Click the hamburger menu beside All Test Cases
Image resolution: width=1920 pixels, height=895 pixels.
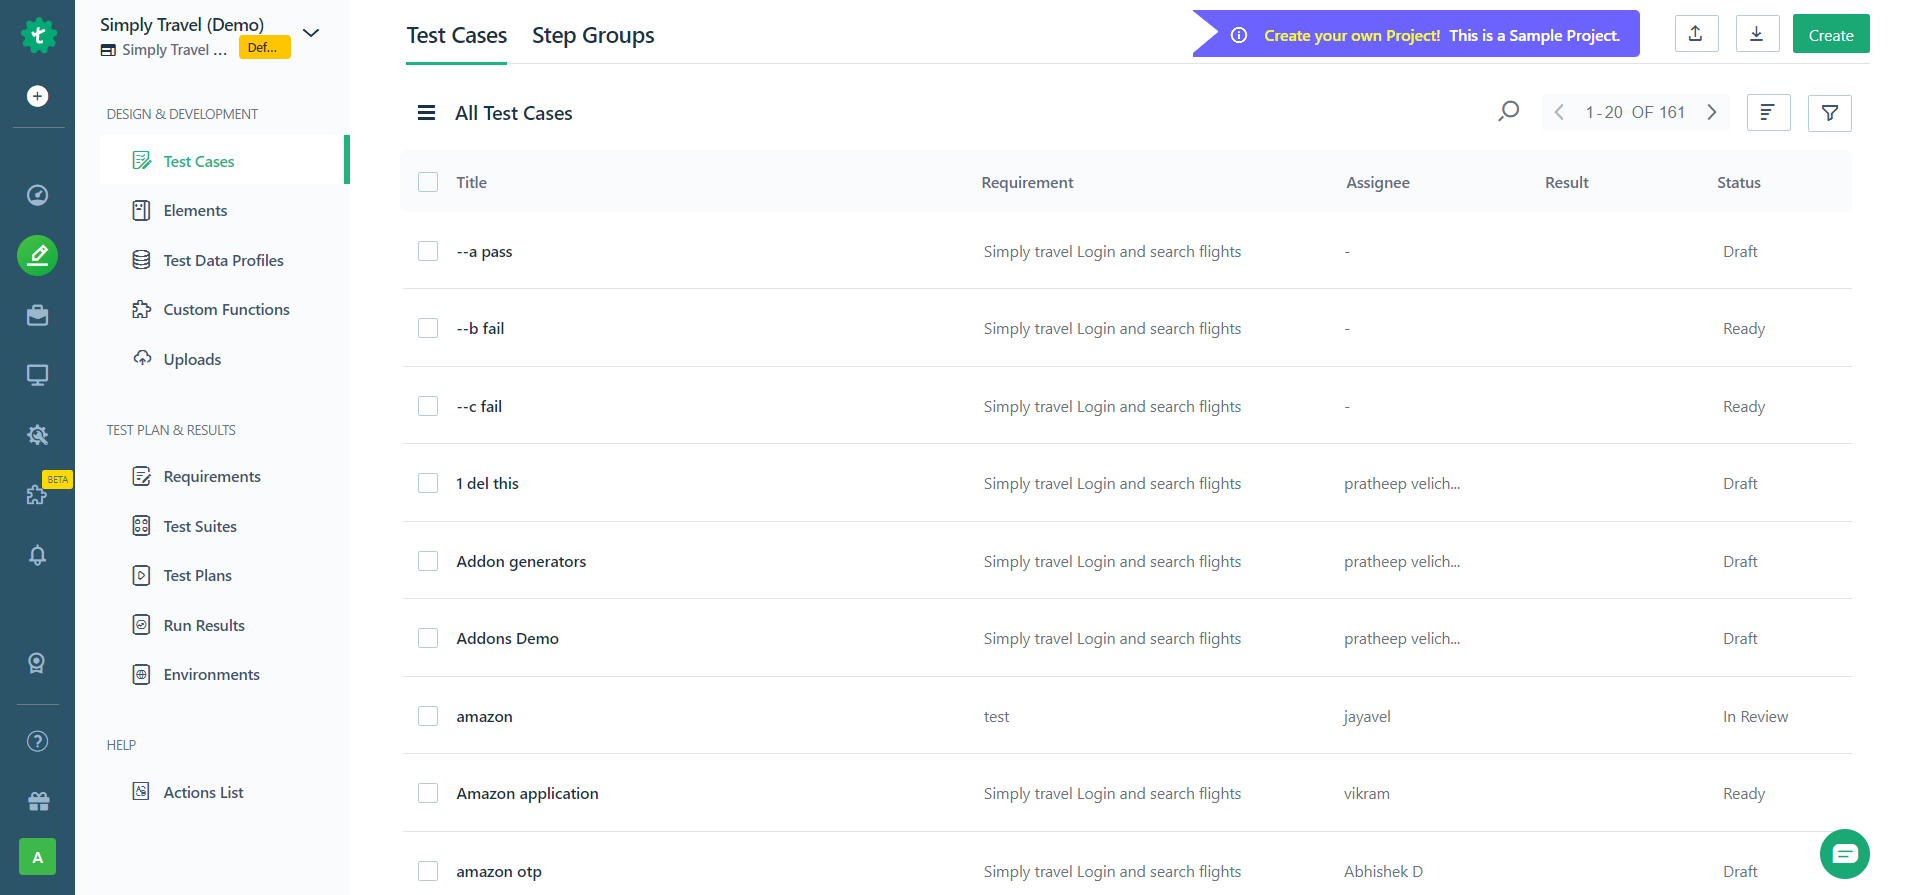click(426, 113)
